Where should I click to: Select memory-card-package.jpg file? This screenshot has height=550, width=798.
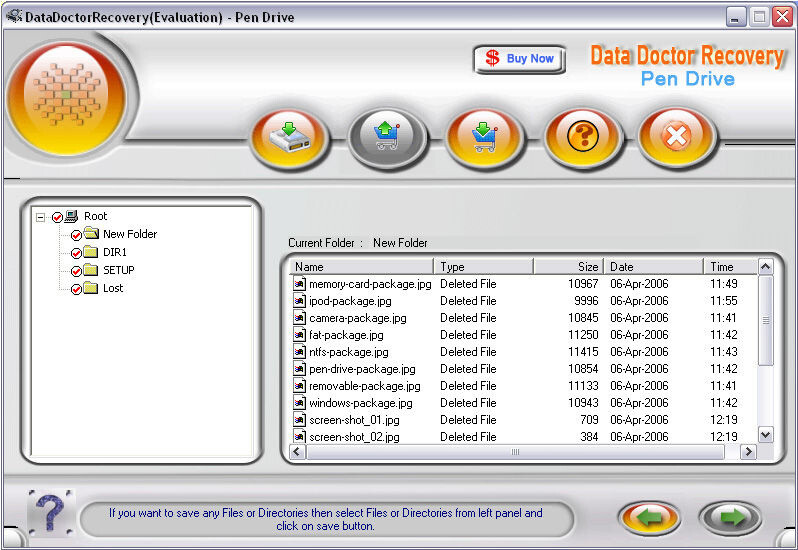[370, 284]
